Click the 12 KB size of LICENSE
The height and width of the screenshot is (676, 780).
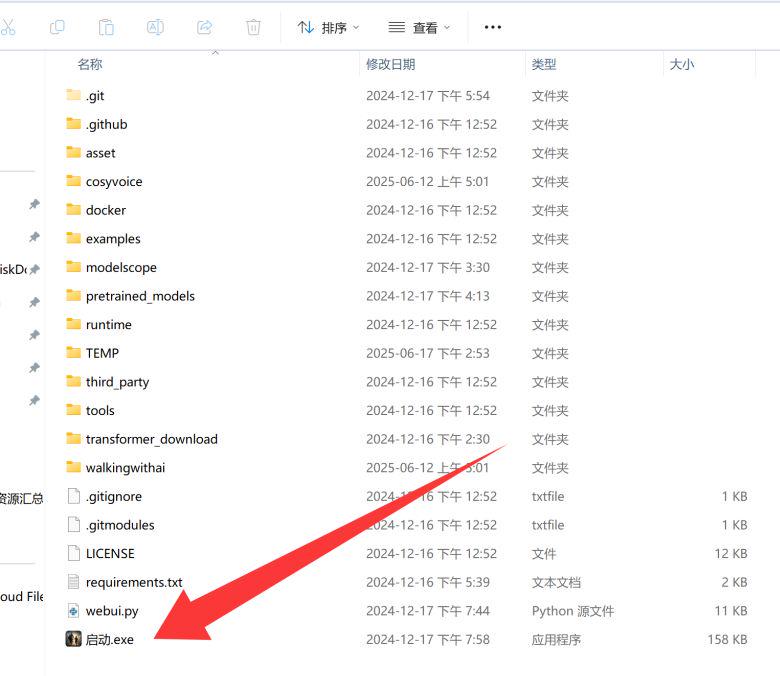tap(731, 554)
